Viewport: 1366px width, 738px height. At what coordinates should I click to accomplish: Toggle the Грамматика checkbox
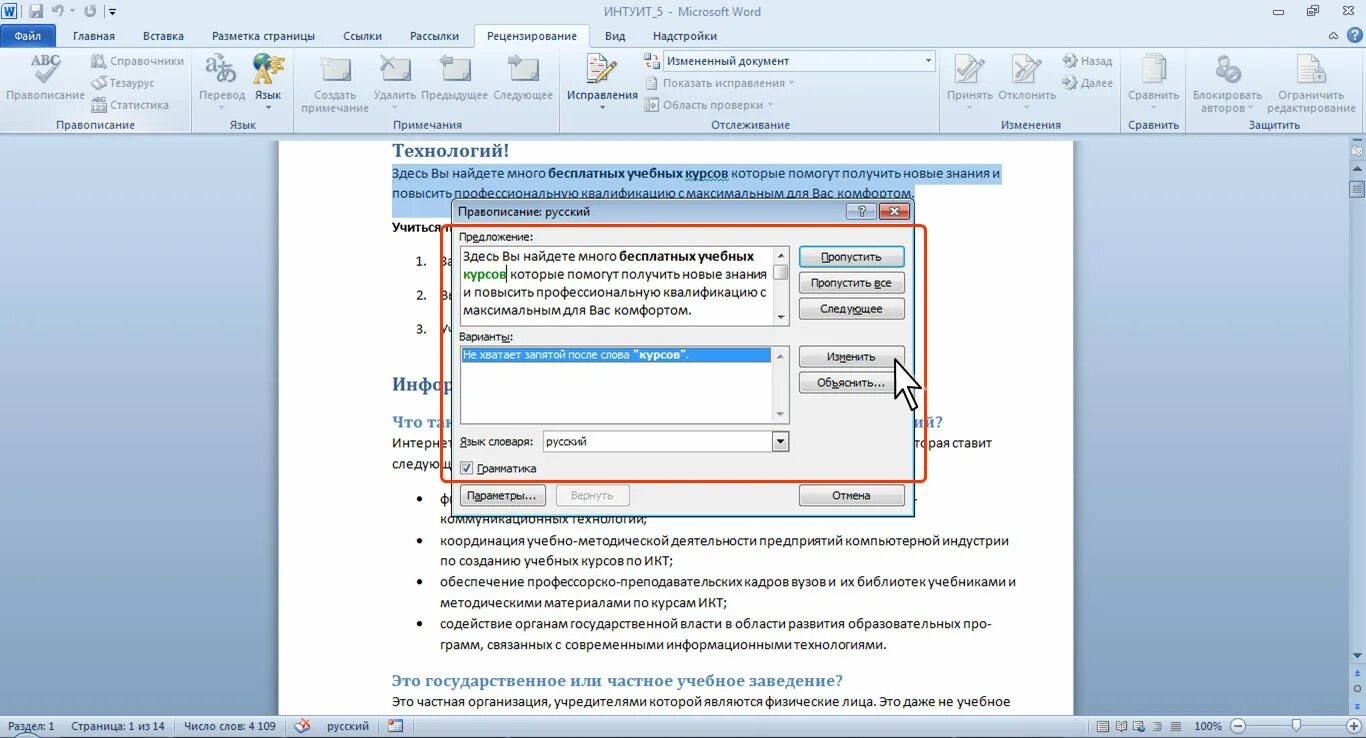point(467,468)
